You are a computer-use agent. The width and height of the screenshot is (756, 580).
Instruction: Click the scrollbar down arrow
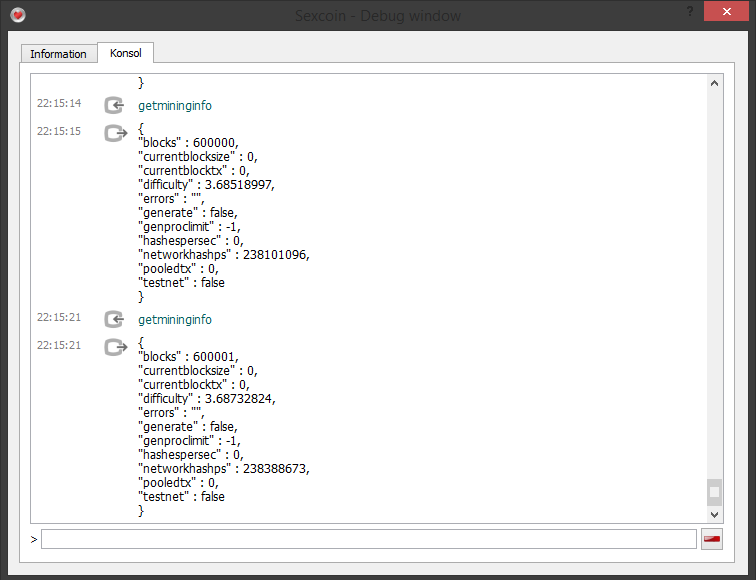coord(715,514)
